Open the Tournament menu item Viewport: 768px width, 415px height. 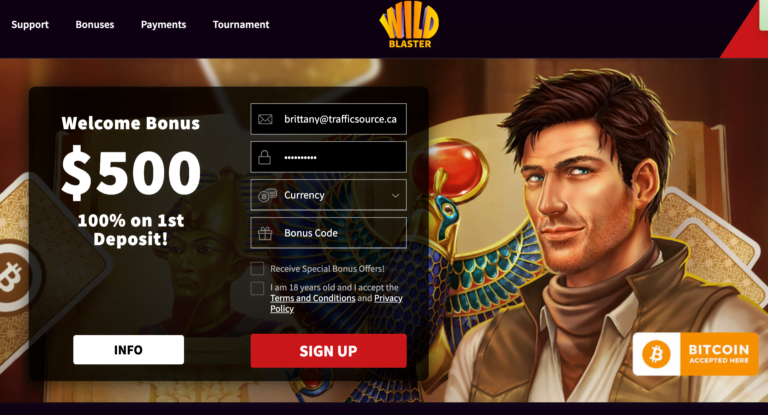(x=241, y=24)
